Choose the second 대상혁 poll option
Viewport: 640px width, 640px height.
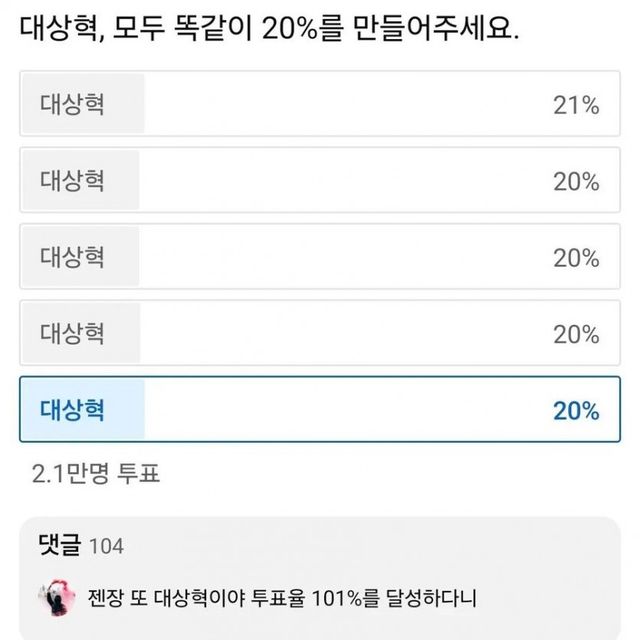[320, 181]
